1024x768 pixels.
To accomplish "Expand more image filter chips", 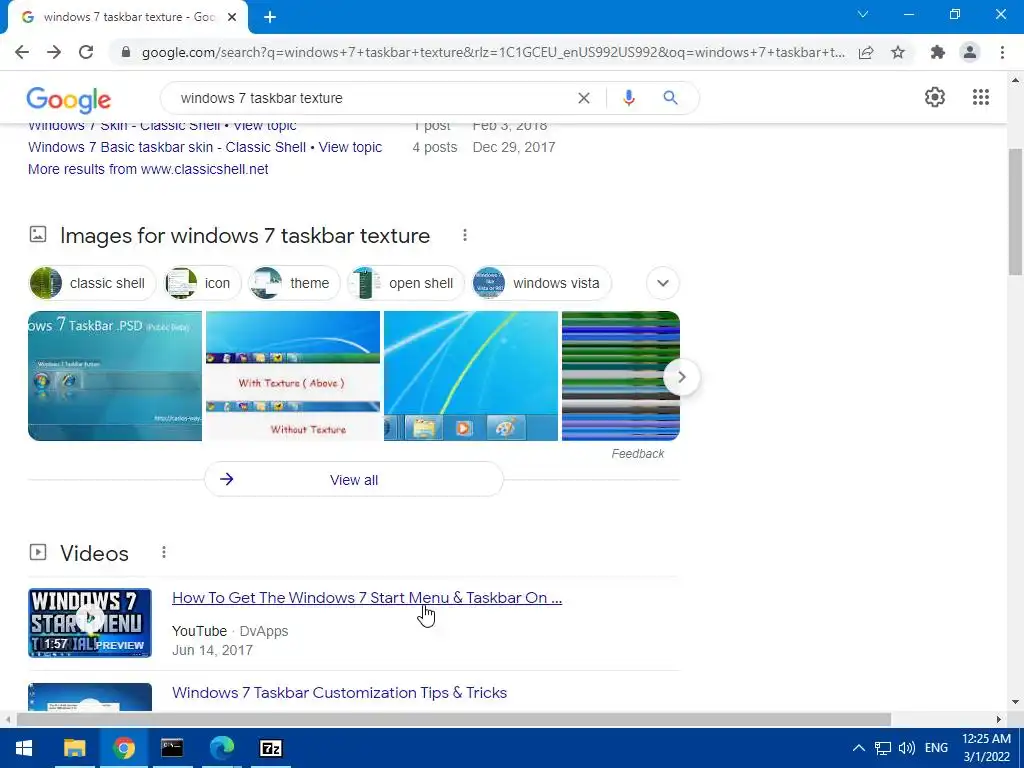I will tap(663, 283).
